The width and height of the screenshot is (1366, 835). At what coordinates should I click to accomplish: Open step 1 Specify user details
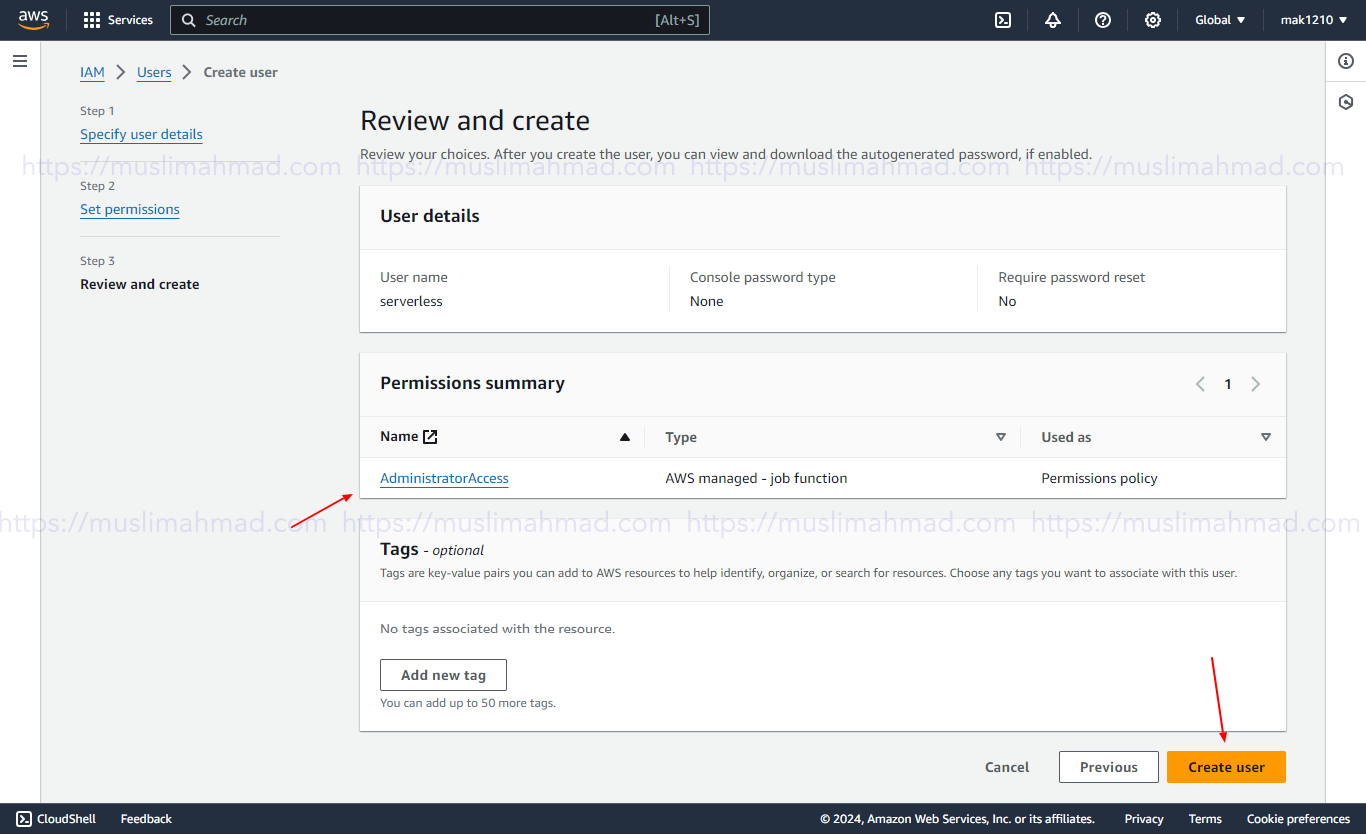[x=141, y=134]
